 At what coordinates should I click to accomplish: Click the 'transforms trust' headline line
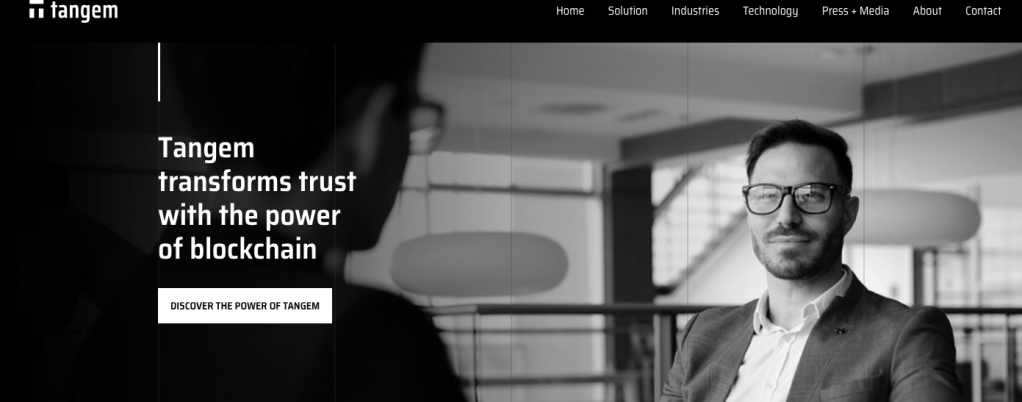[x=257, y=181]
